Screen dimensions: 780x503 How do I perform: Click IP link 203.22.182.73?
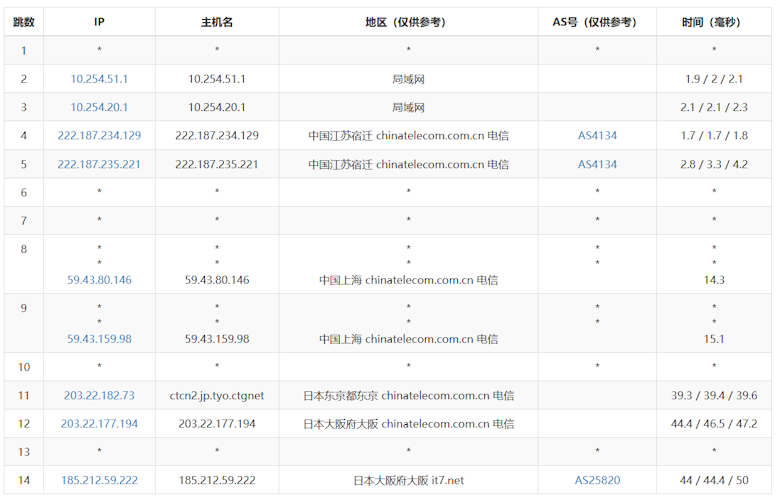pyautogui.click(x=99, y=396)
